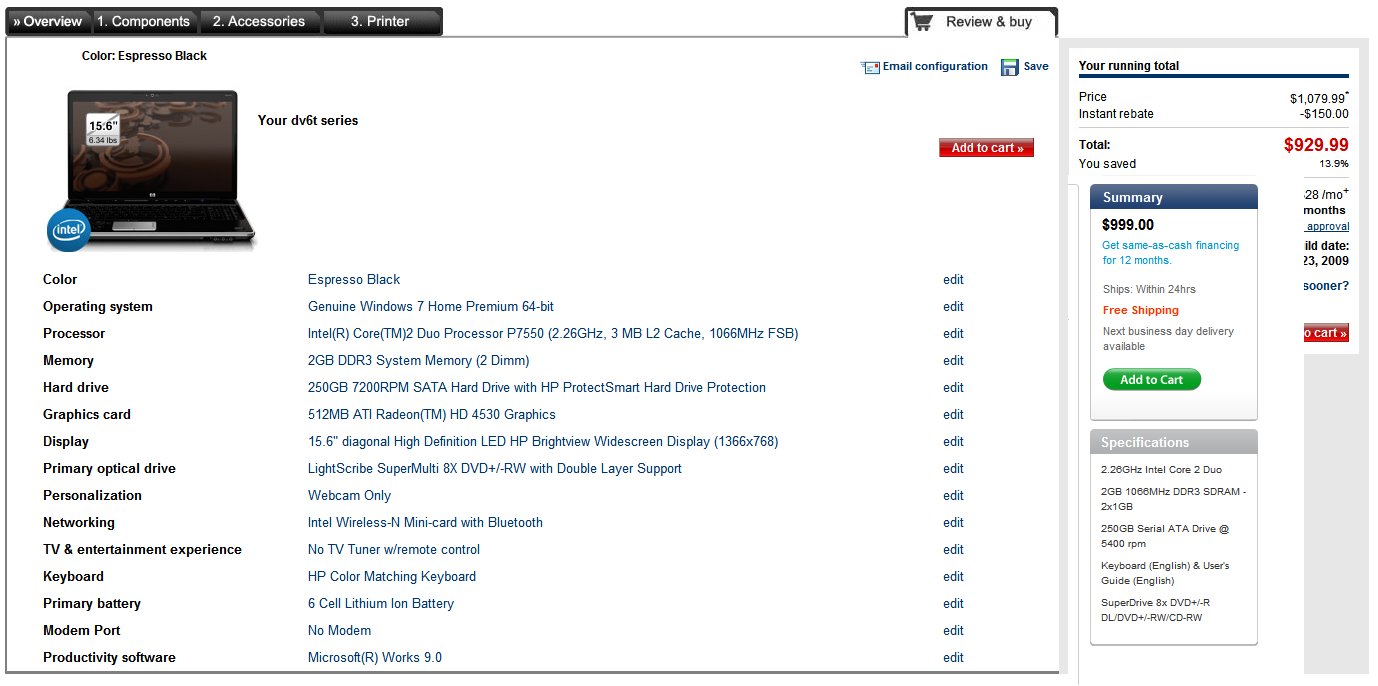Click the Your running total heading

tap(1129, 66)
